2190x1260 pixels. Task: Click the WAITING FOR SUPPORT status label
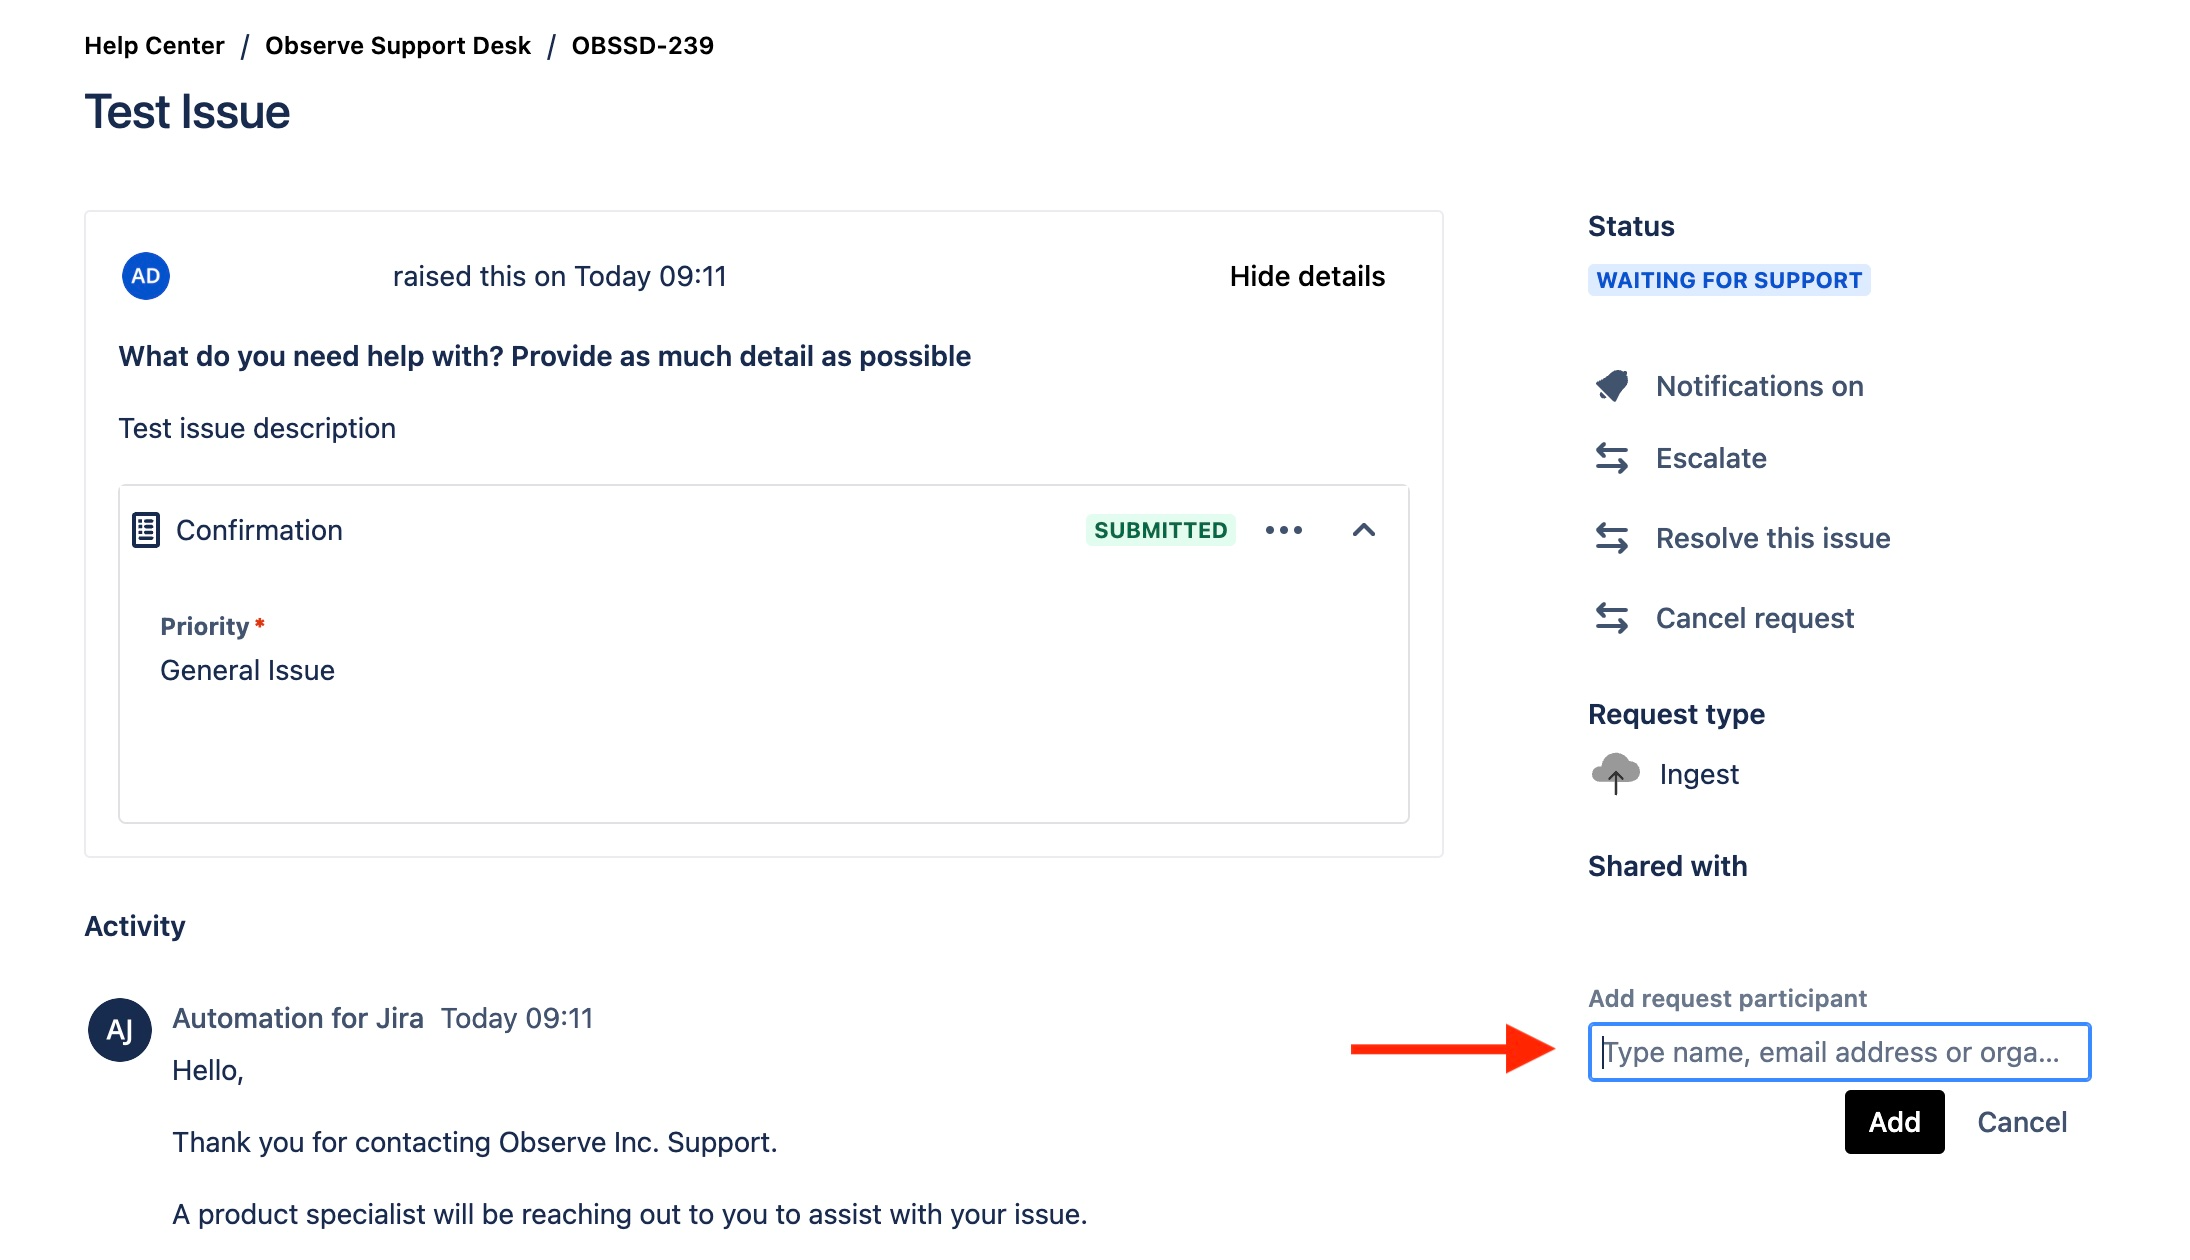tap(1729, 280)
